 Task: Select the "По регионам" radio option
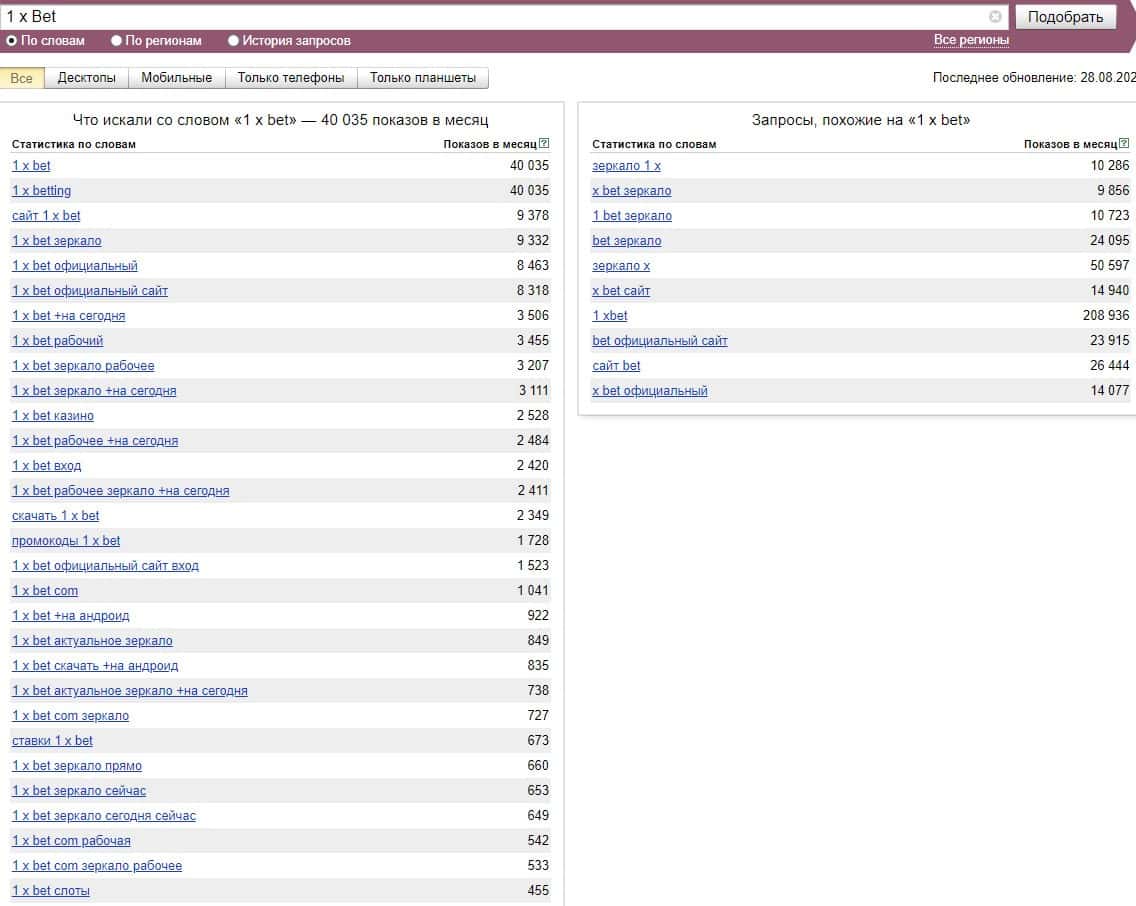coord(116,41)
